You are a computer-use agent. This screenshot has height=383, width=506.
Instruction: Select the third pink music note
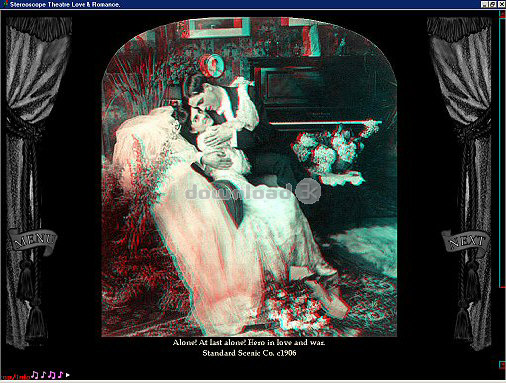(x=52, y=375)
